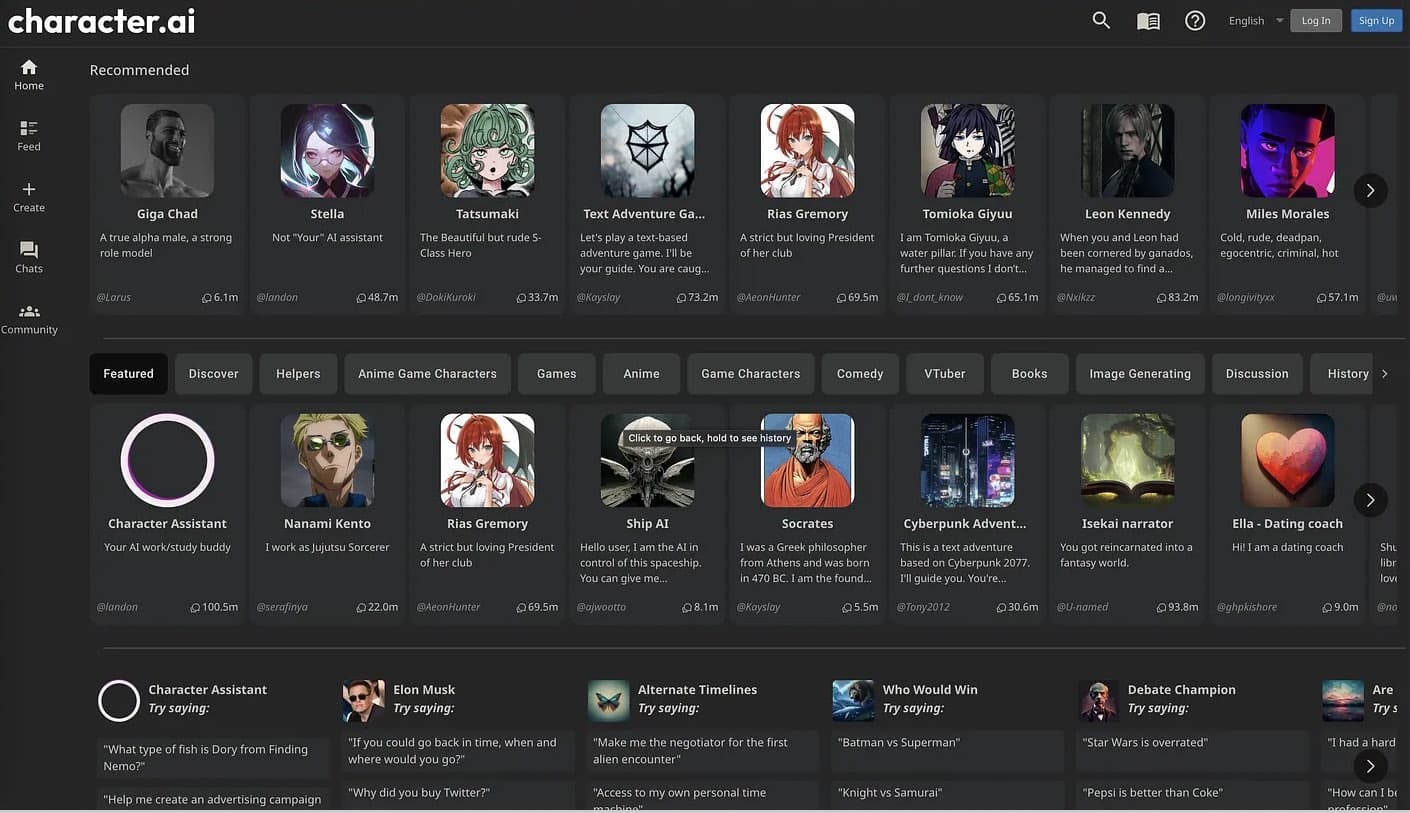Open Chats from the sidebar
This screenshot has height=813, width=1410.
click(x=29, y=258)
